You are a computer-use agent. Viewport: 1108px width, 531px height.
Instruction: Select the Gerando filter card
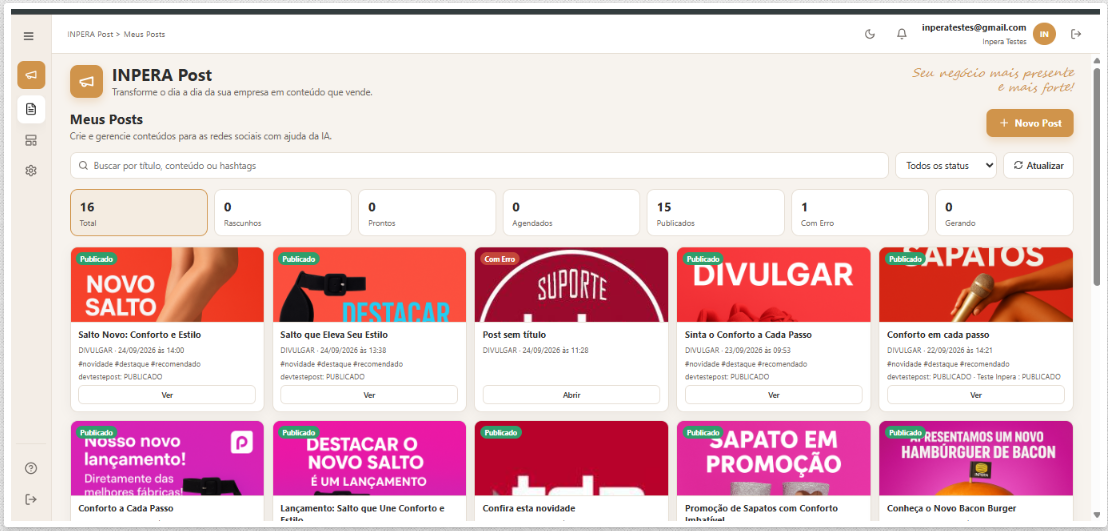coord(1004,213)
